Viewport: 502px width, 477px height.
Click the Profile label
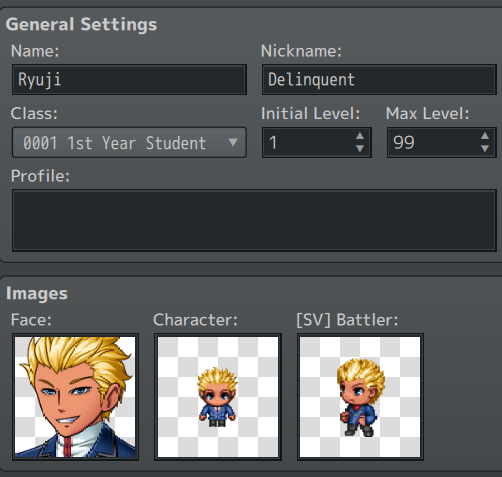(x=40, y=176)
